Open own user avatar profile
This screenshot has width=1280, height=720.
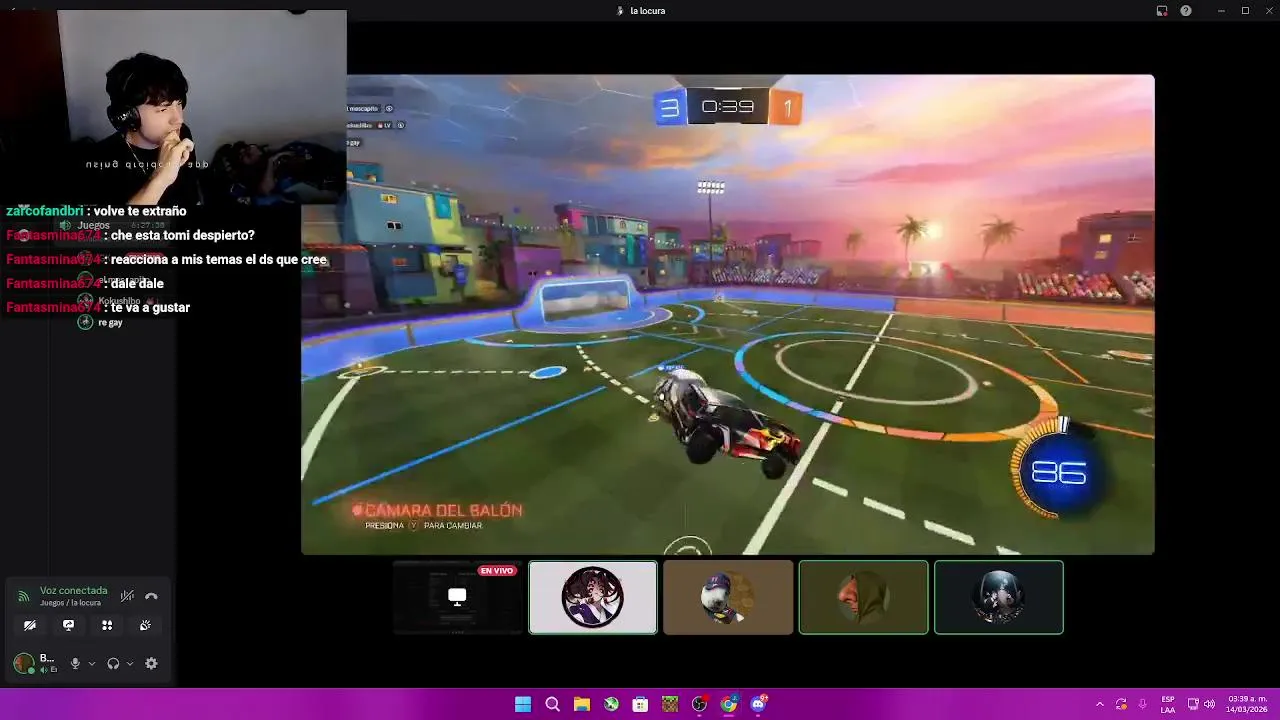tap(23, 663)
